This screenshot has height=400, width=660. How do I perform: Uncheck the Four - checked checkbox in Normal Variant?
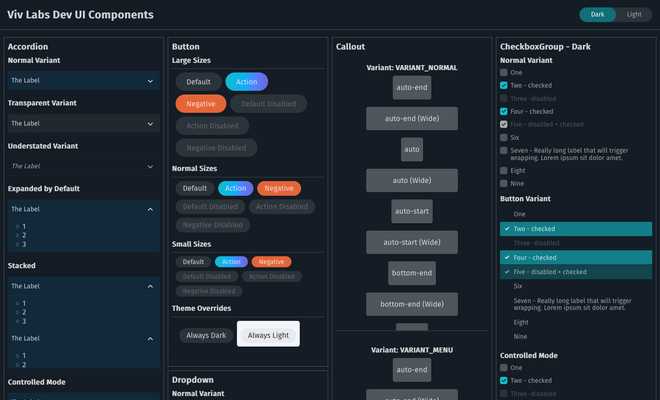pyautogui.click(x=504, y=112)
